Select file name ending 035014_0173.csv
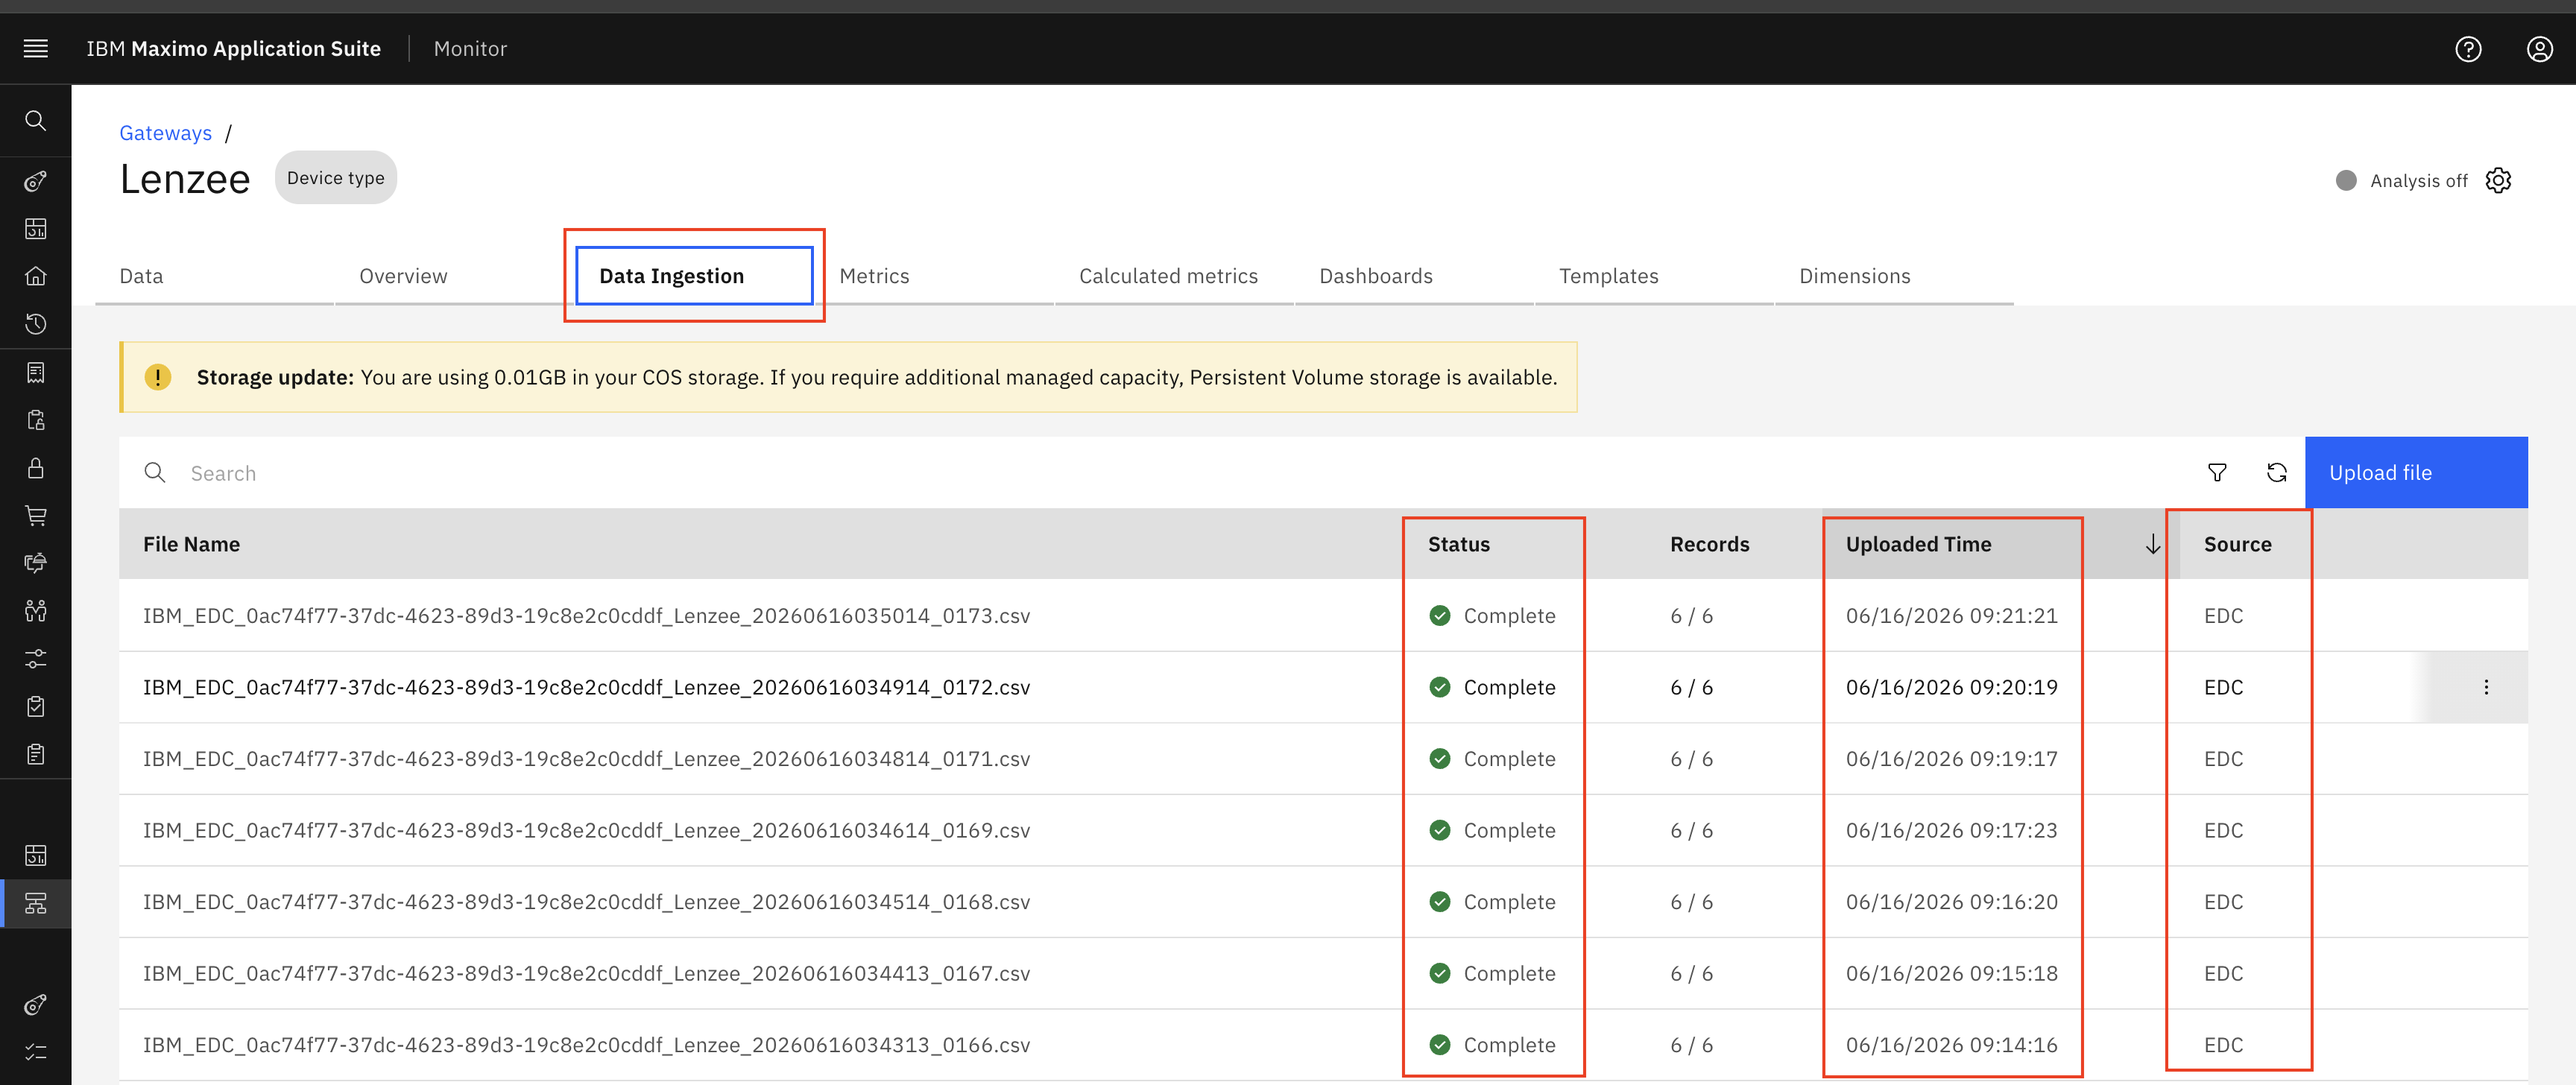2576x1085 pixels. tap(586, 615)
